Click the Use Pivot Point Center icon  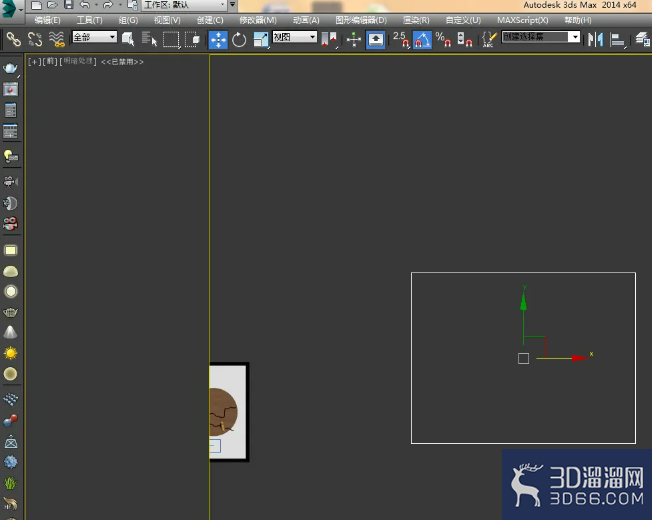(330, 40)
